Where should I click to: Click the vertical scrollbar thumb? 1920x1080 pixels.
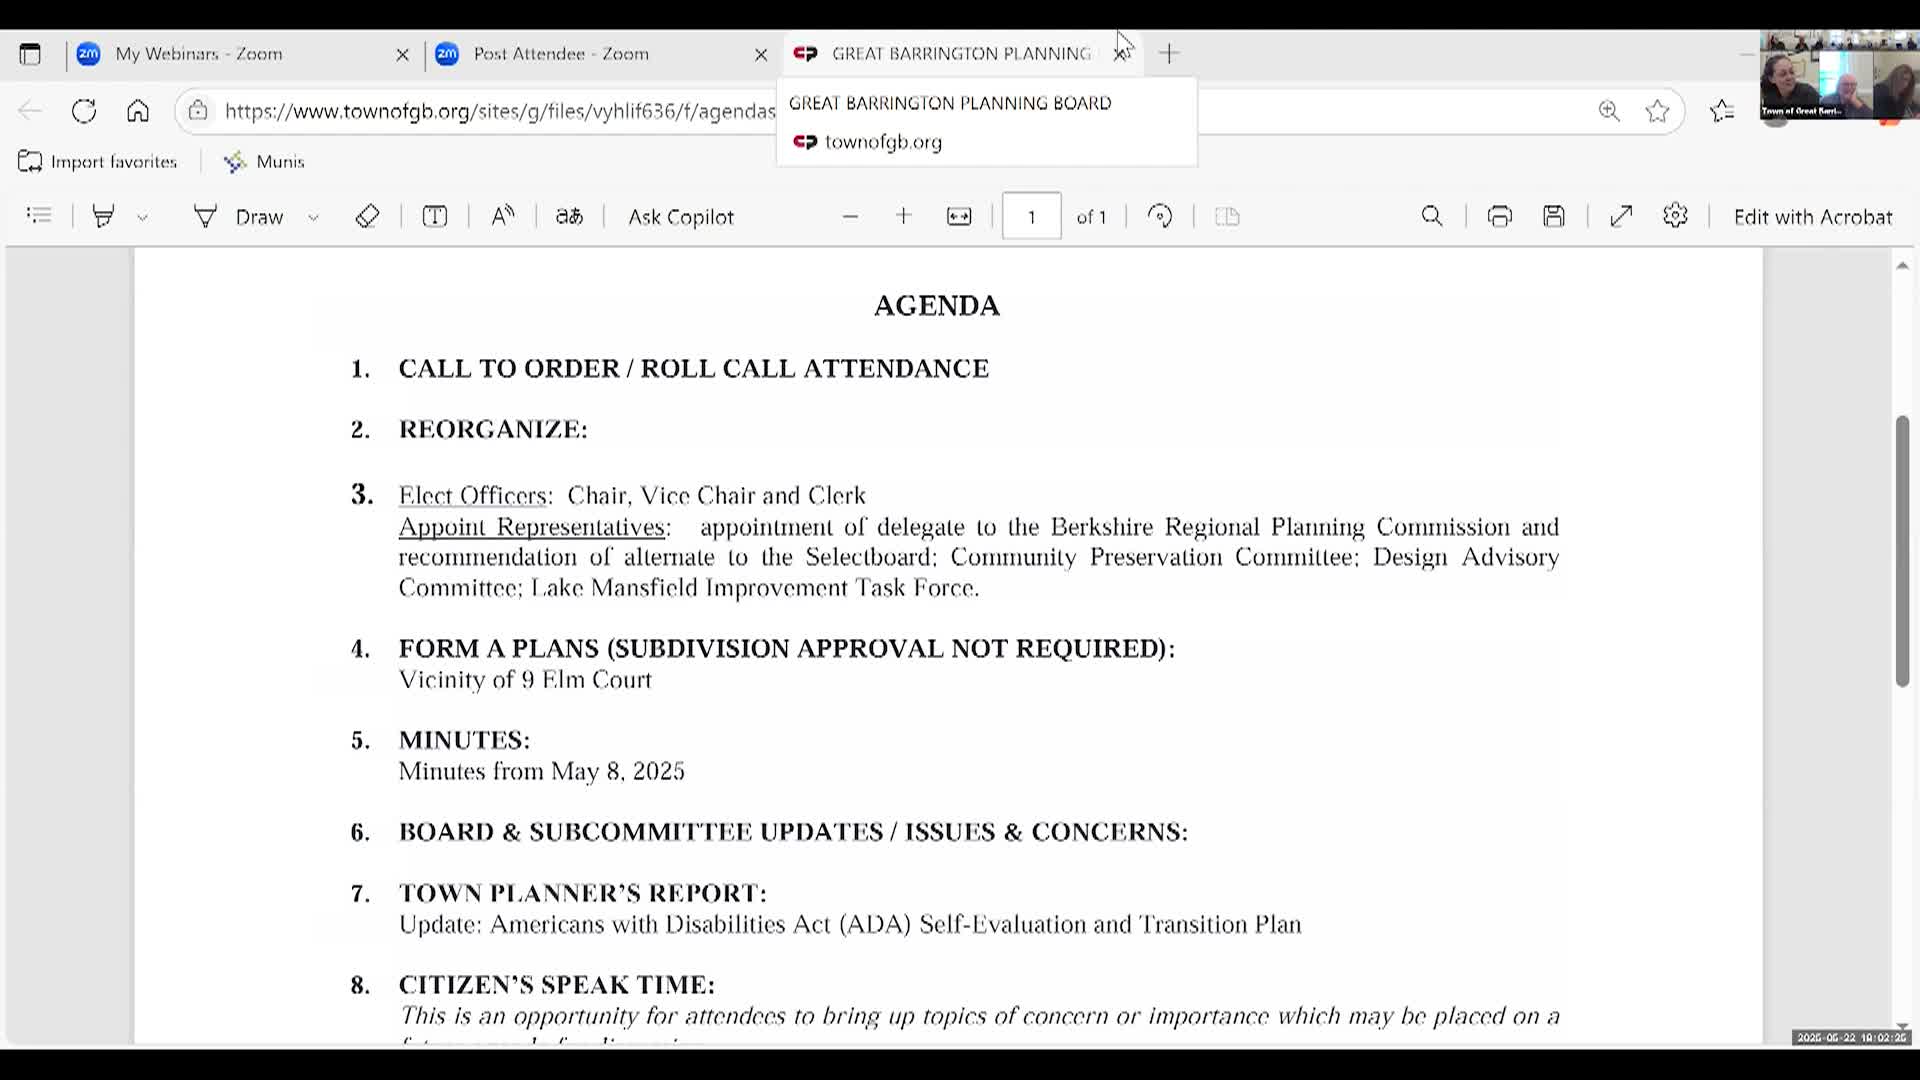coord(1902,550)
